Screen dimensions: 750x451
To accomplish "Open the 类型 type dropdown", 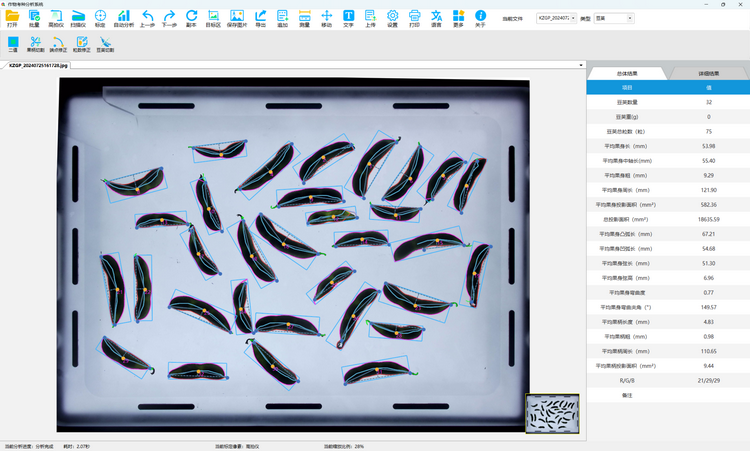I will pyautogui.click(x=629, y=18).
